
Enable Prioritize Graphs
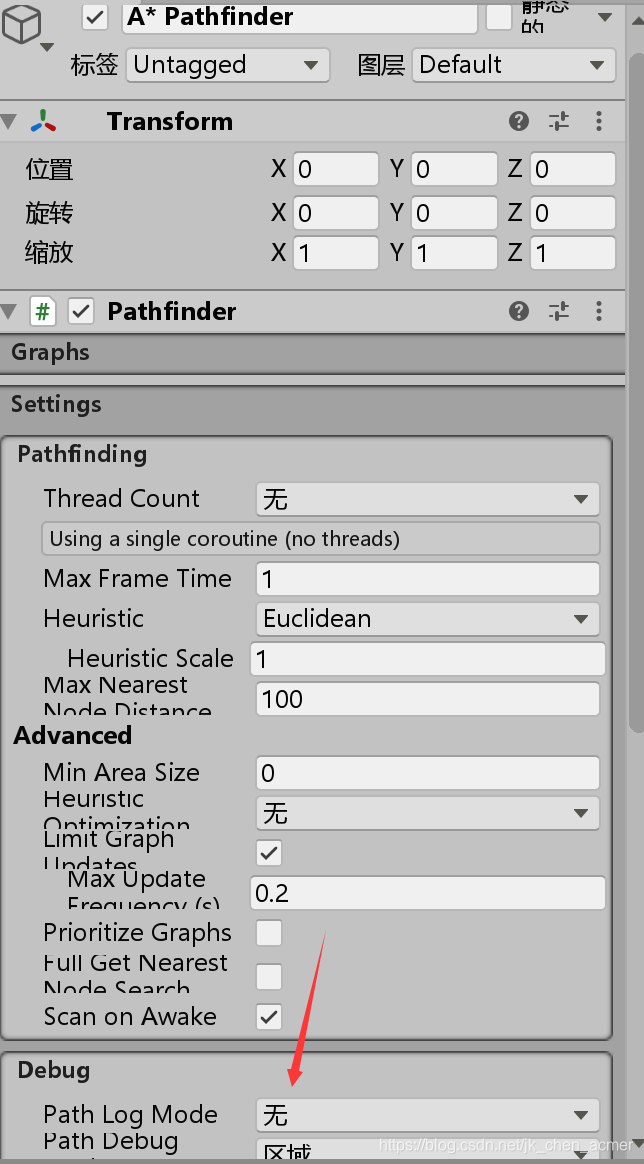point(268,932)
